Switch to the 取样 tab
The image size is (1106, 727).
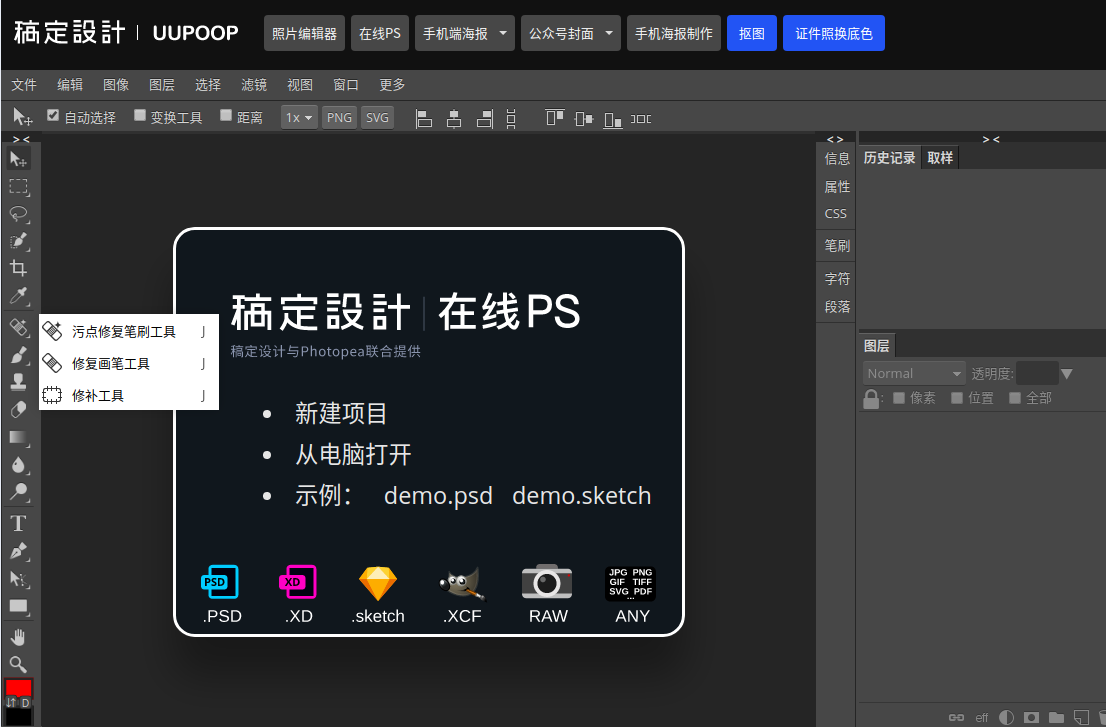click(940, 158)
